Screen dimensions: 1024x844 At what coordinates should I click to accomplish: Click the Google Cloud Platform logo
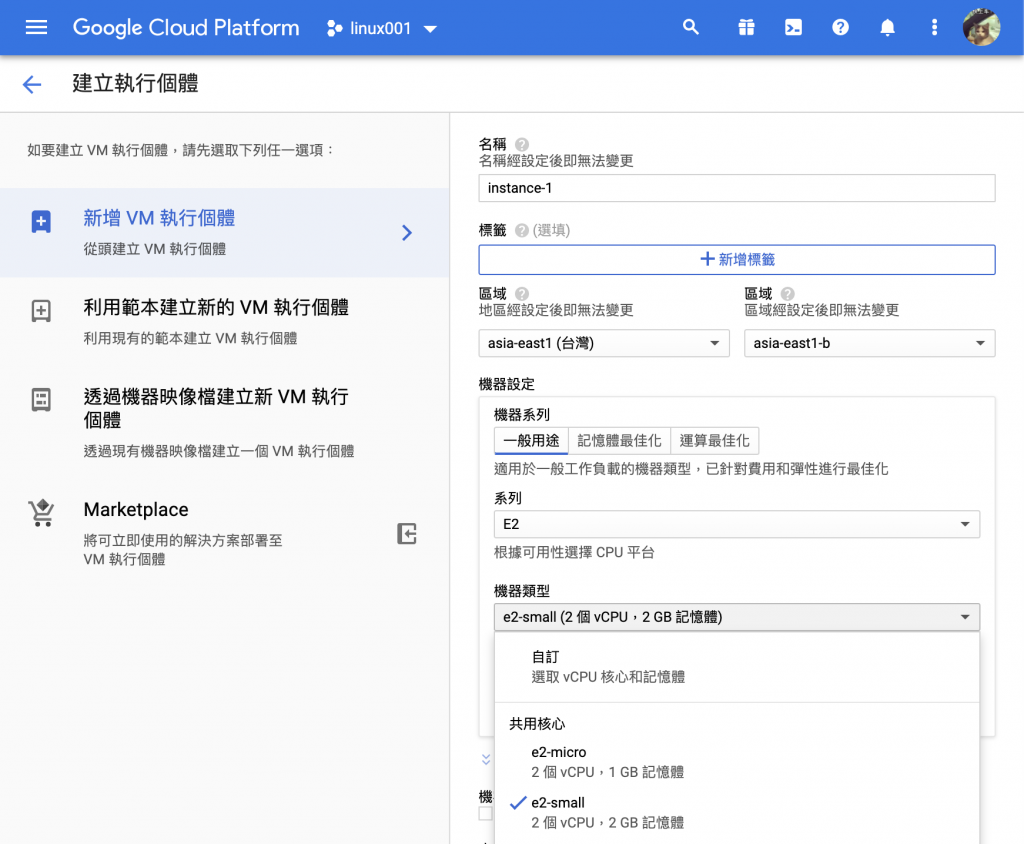[186, 27]
